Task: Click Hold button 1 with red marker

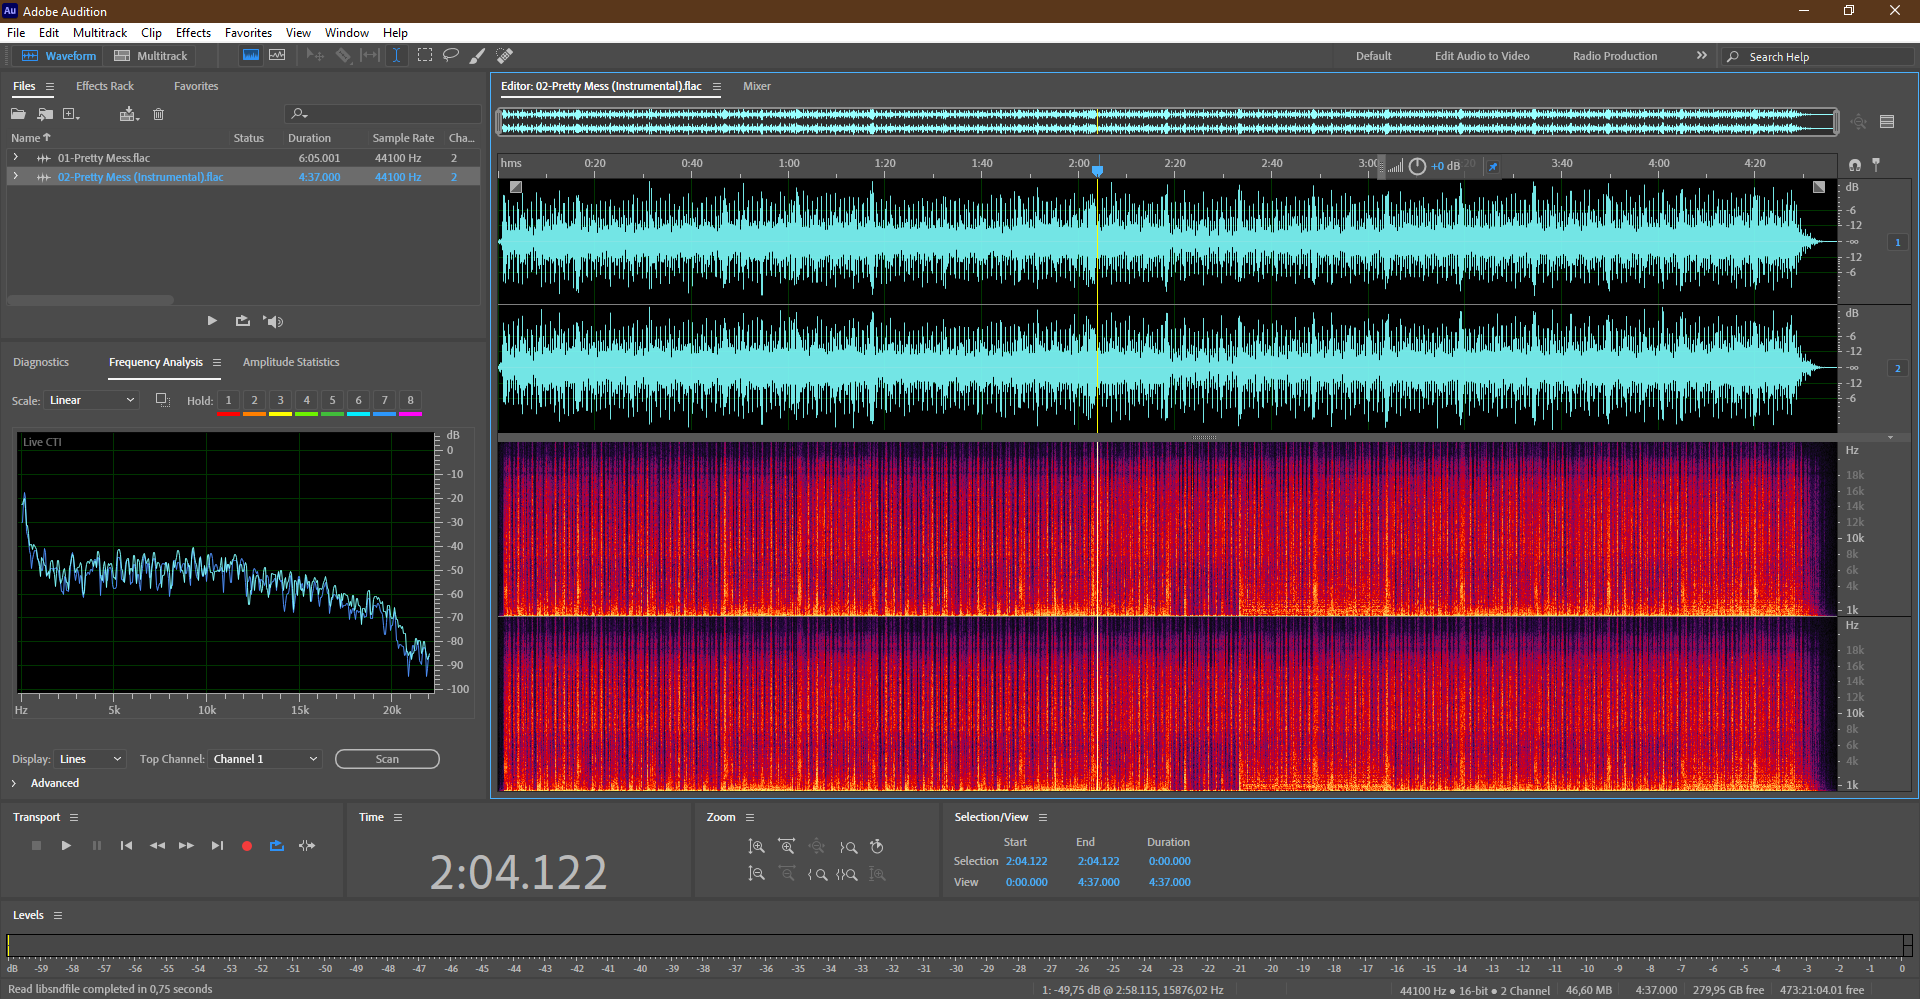Action: click(x=228, y=402)
